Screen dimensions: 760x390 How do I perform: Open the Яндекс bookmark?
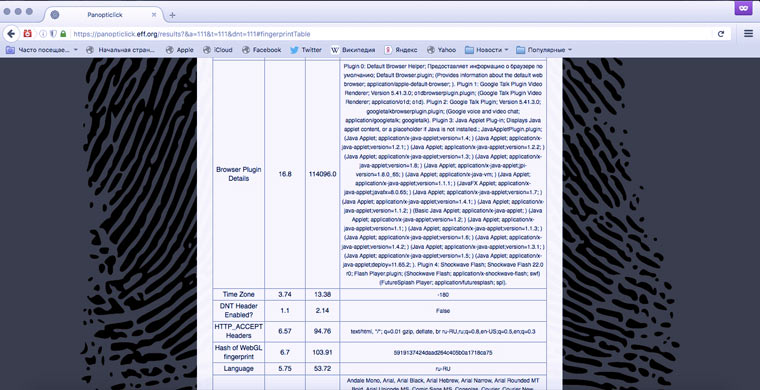point(401,49)
